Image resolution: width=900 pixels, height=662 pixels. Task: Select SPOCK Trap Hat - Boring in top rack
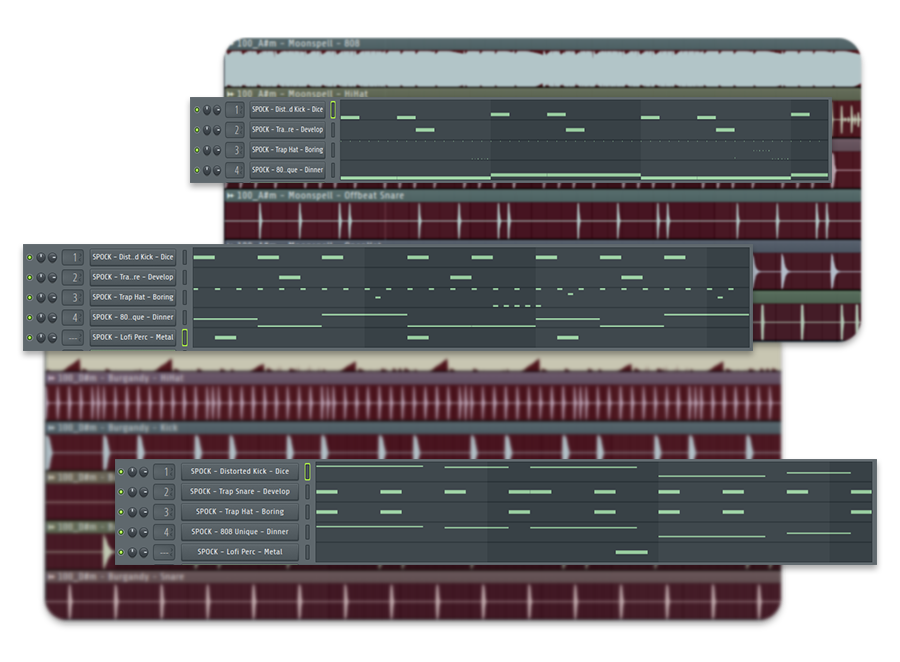coord(287,150)
